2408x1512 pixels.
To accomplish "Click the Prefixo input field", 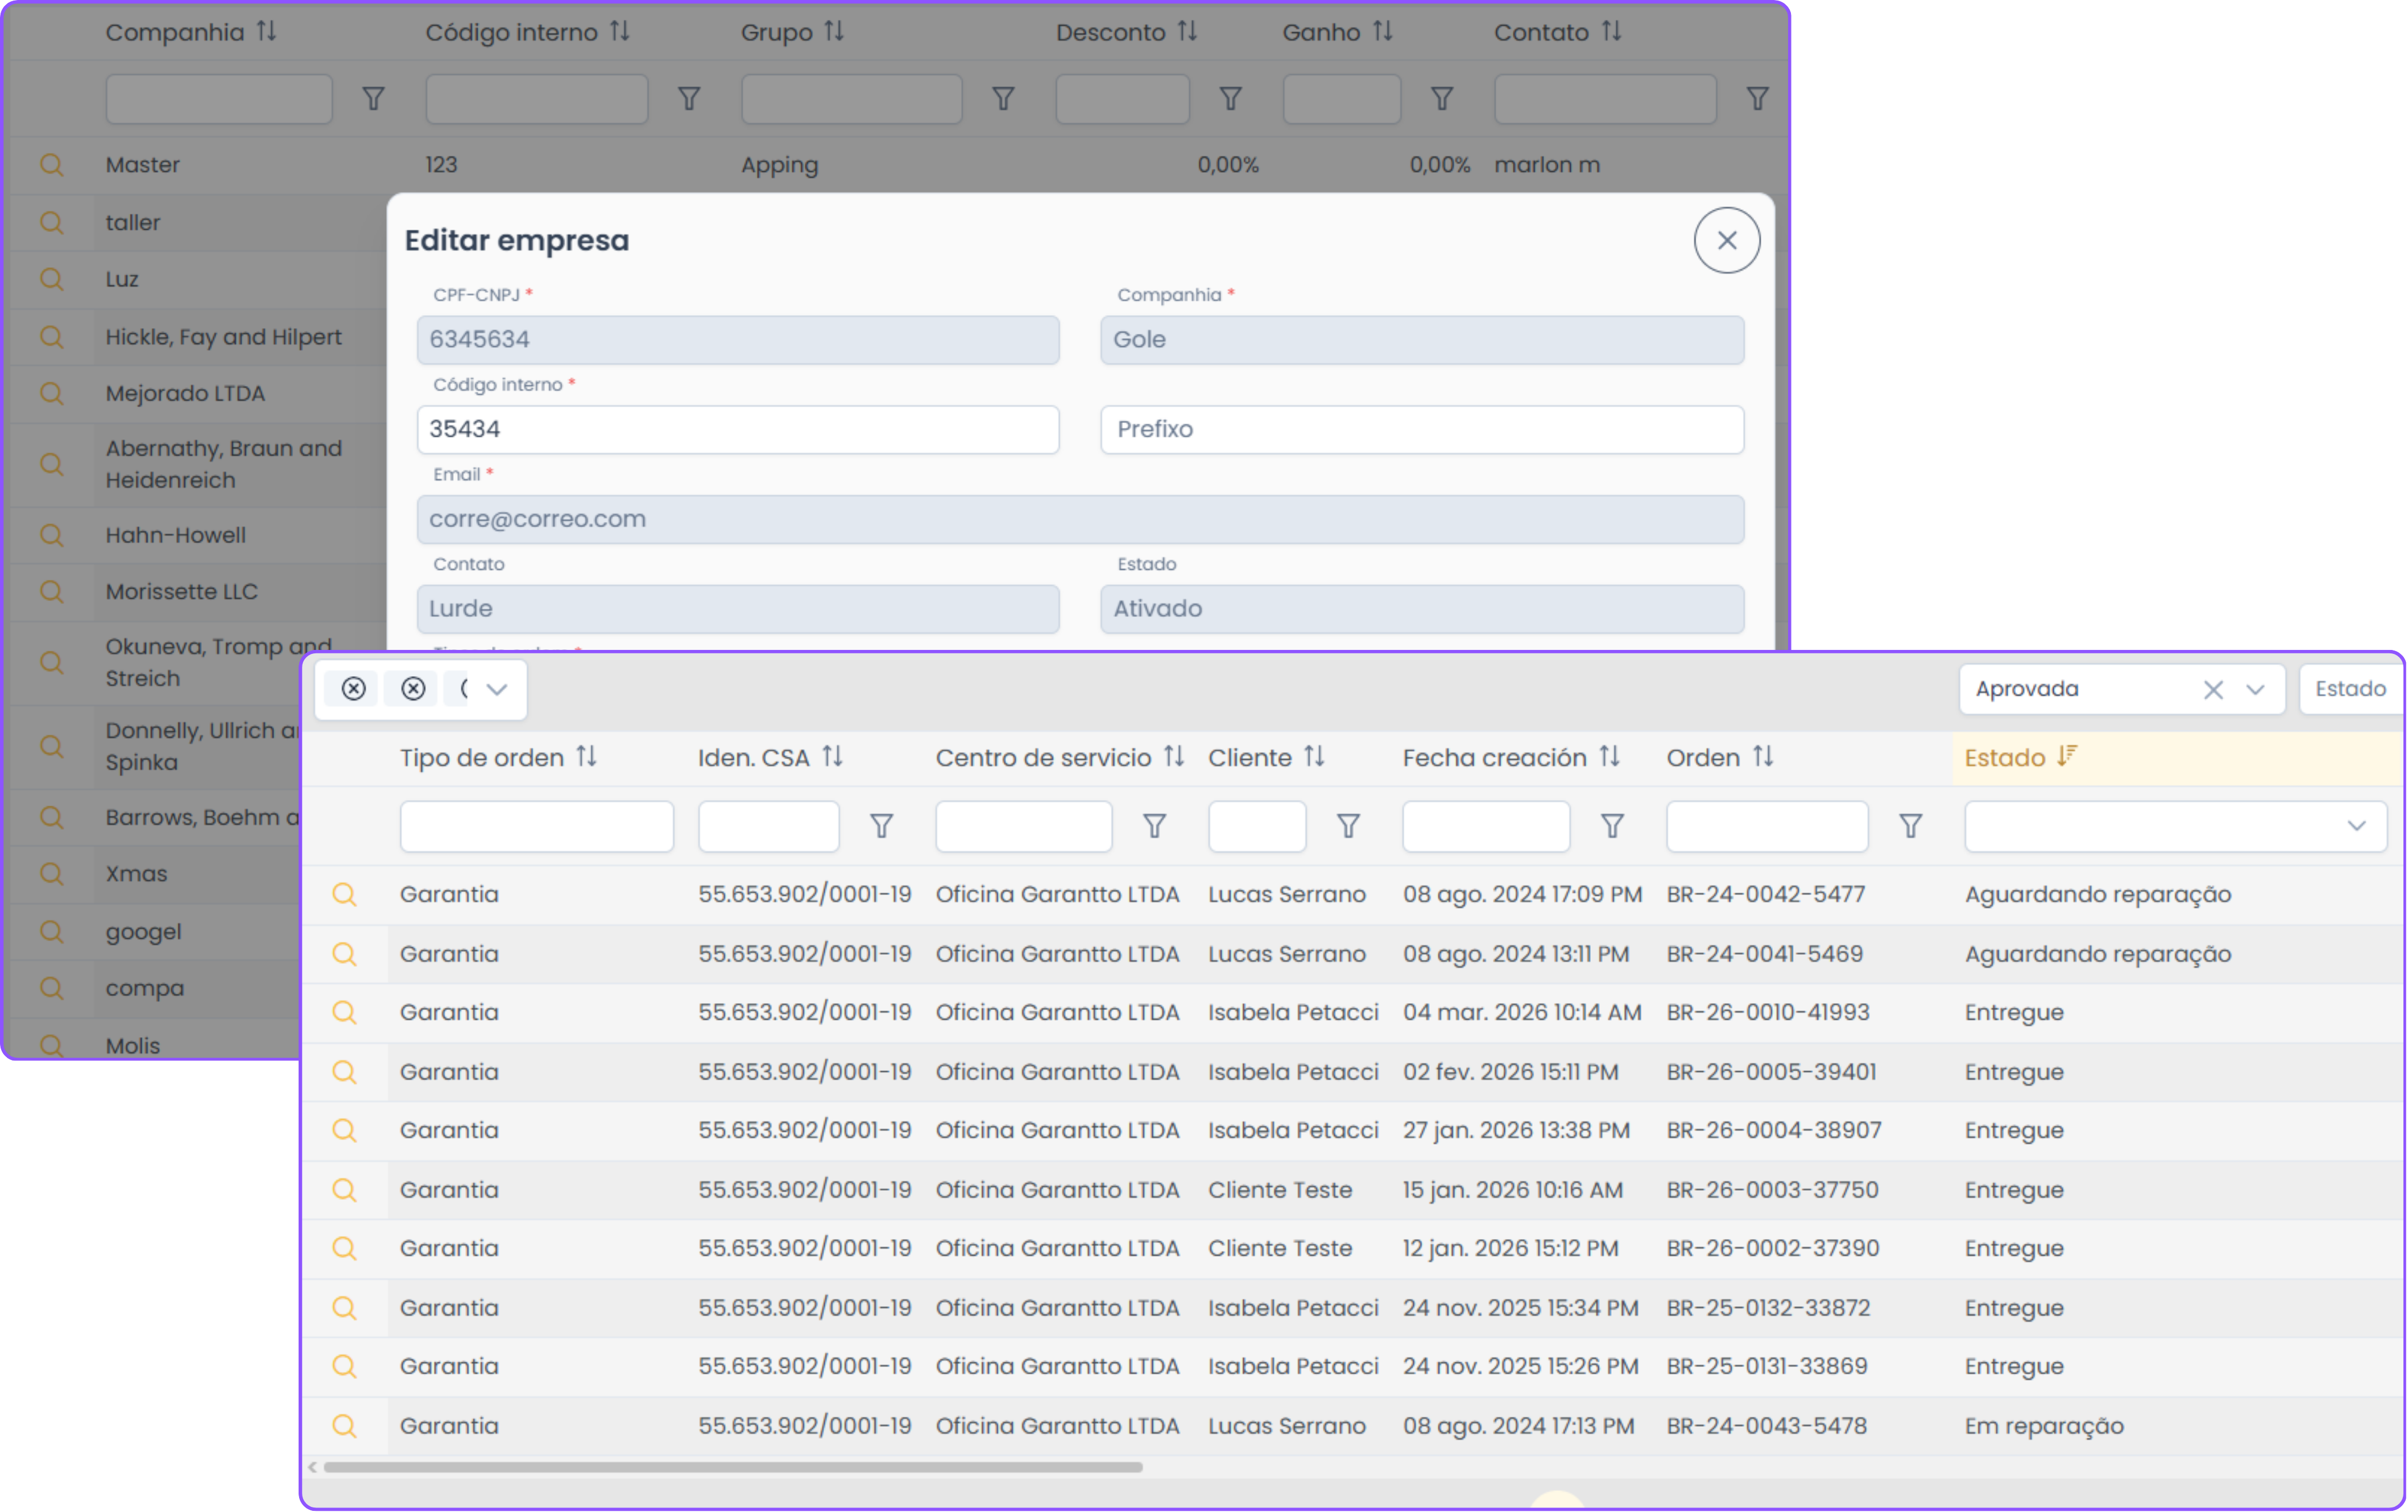I will point(1421,430).
